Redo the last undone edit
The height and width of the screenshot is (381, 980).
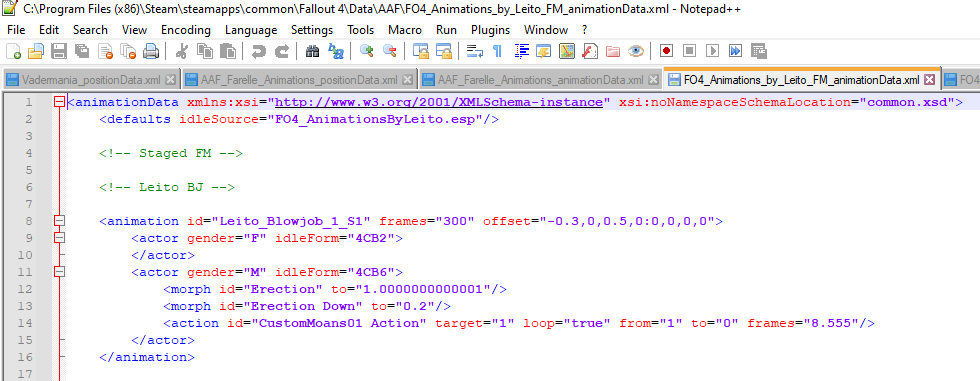282,51
